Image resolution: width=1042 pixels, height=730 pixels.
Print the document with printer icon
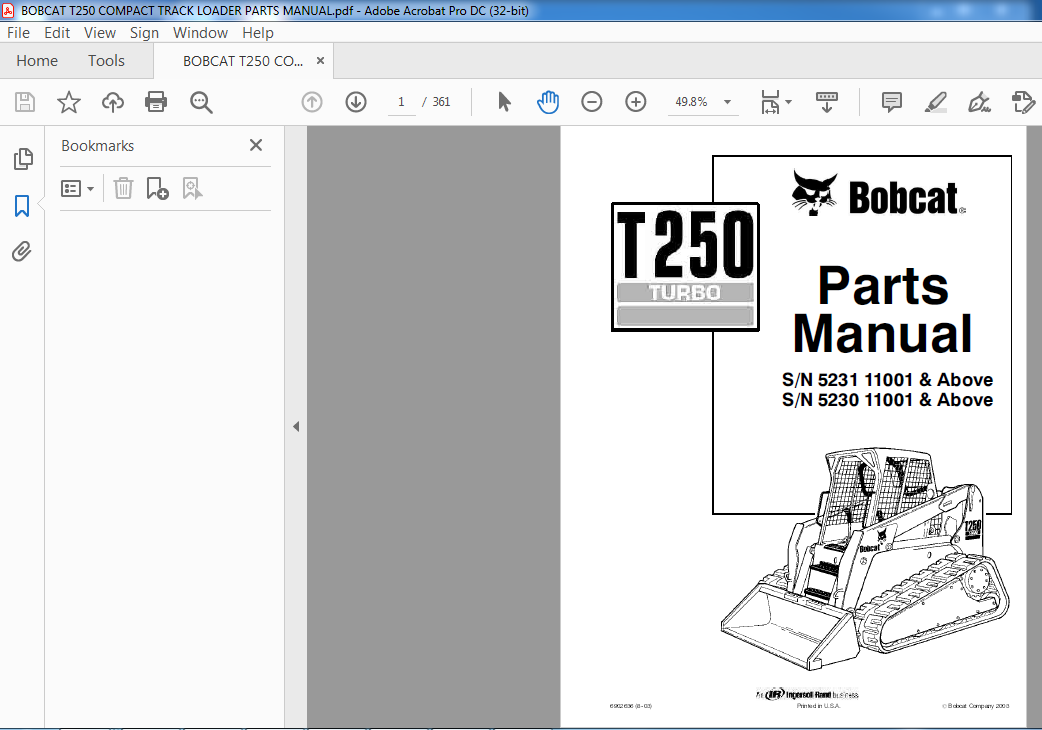click(156, 102)
